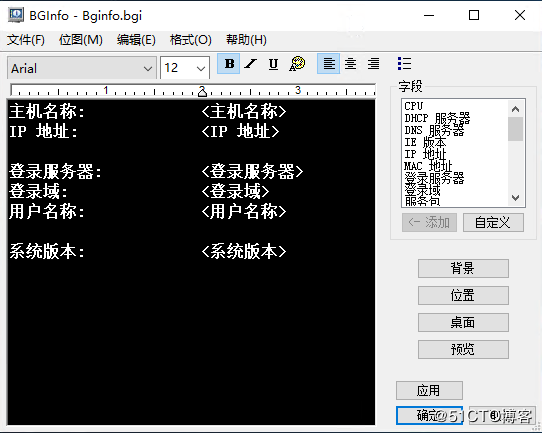Align text left in toolbar
The width and height of the screenshot is (542, 433).
click(328, 64)
